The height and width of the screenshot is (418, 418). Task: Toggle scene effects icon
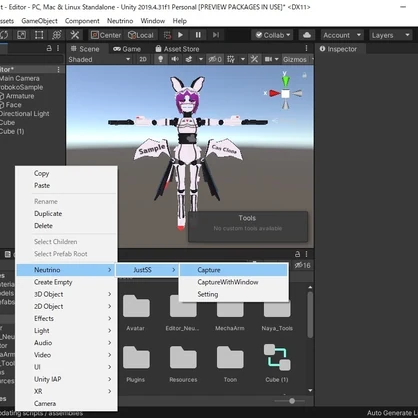point(189,59)
